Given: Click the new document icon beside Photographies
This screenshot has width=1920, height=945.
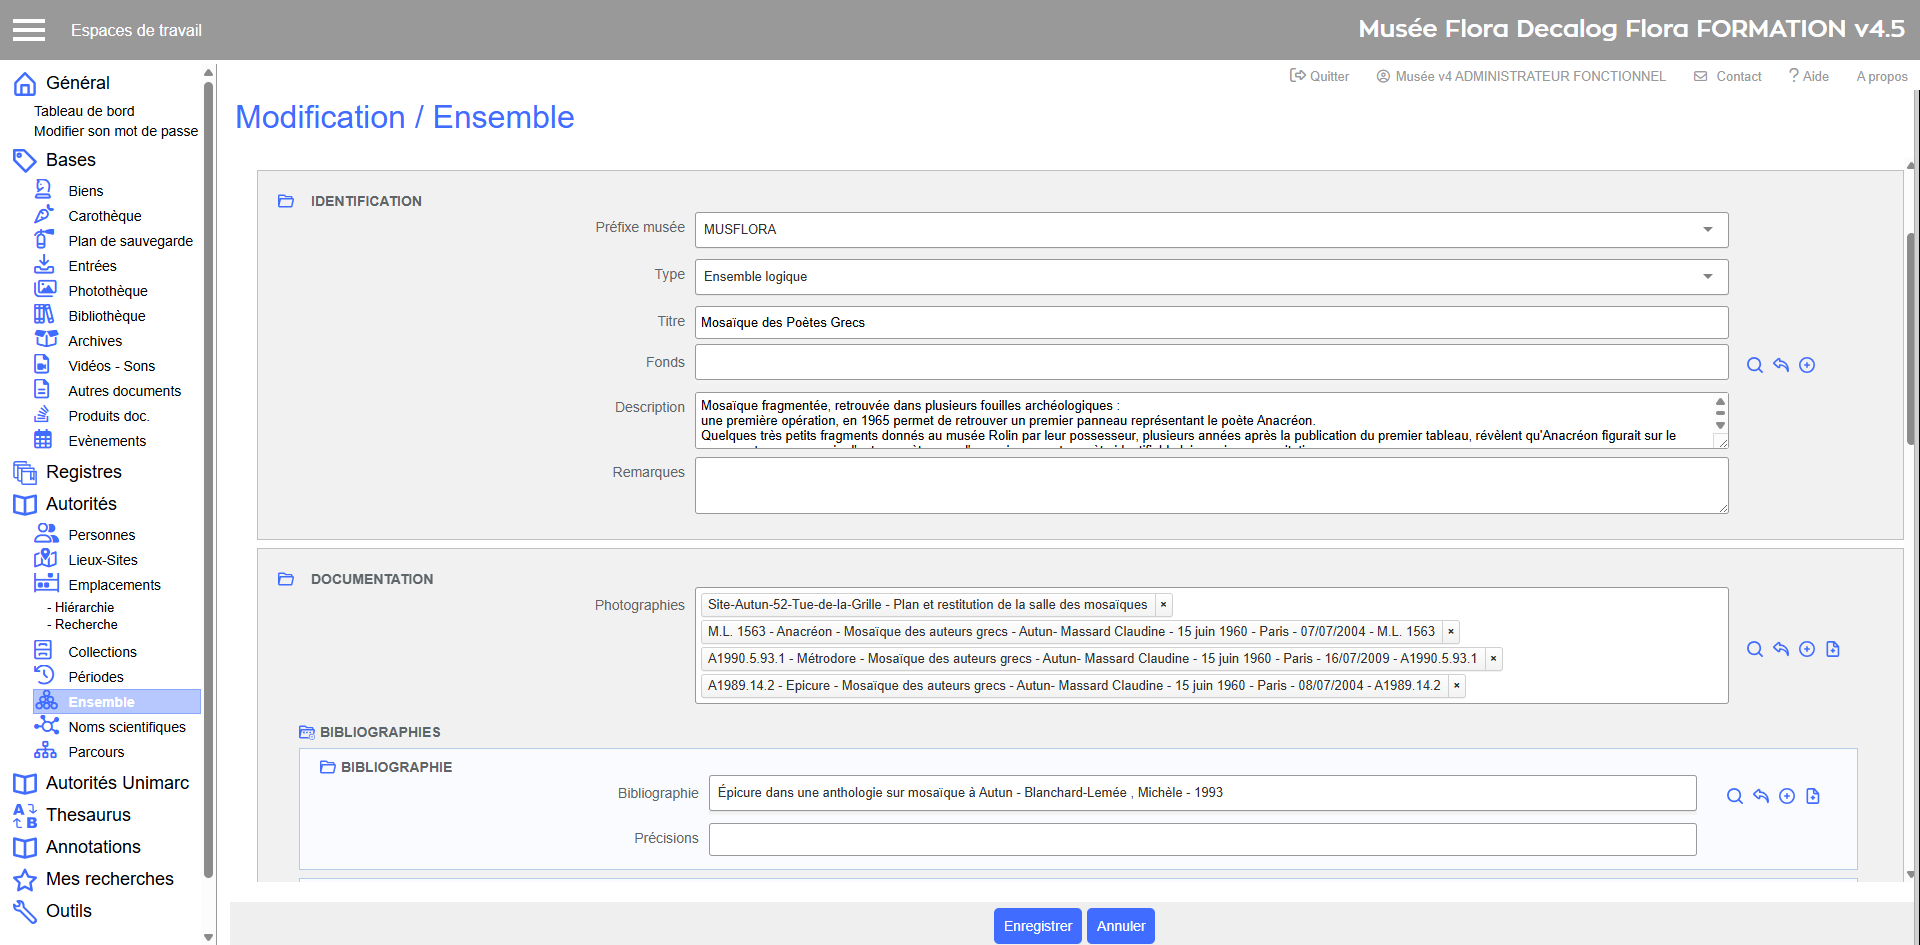Looking at the screenshot, I should pyautogui.click(x=1833, y=649).
